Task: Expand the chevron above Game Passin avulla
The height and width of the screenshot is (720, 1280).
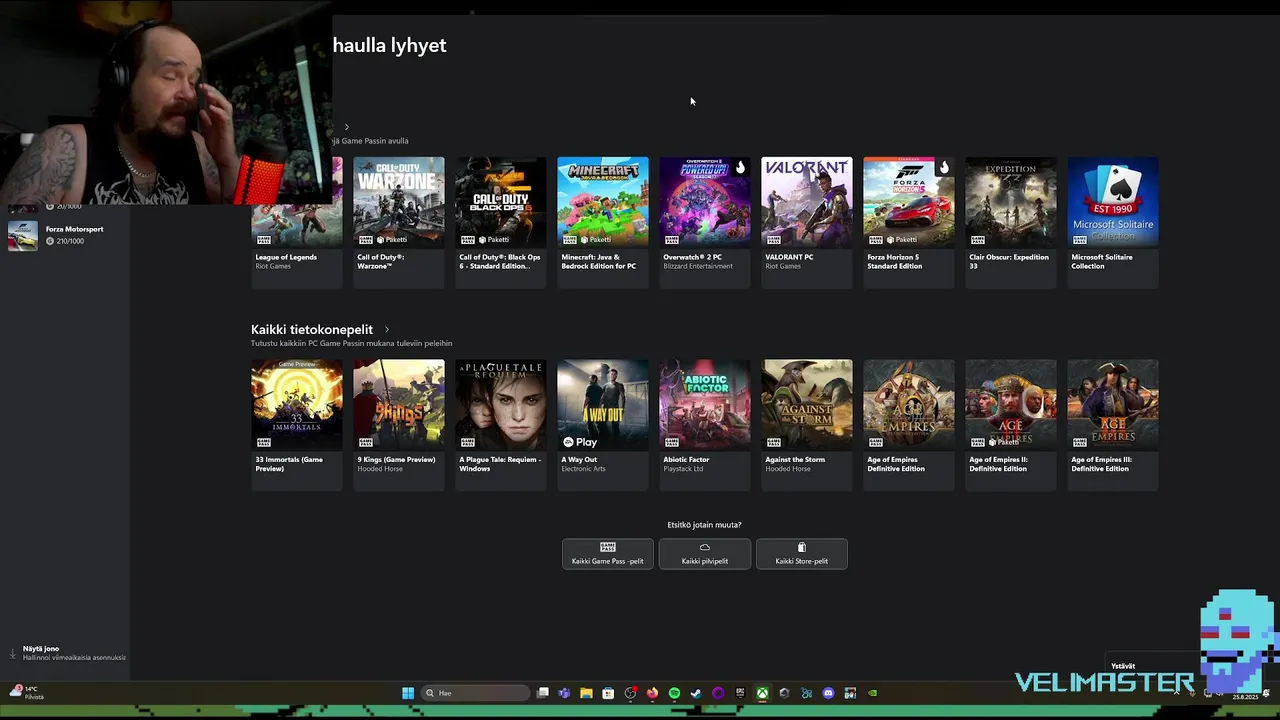Action: point(347,127)
